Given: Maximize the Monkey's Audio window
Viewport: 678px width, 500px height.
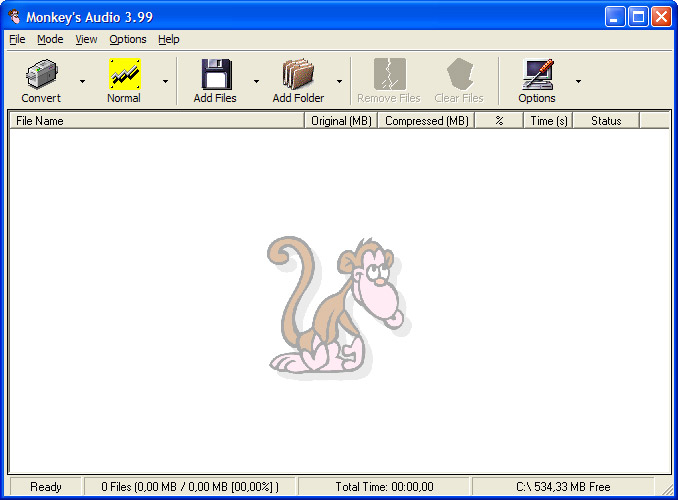Looking at the screenshot, I should 638,17.
